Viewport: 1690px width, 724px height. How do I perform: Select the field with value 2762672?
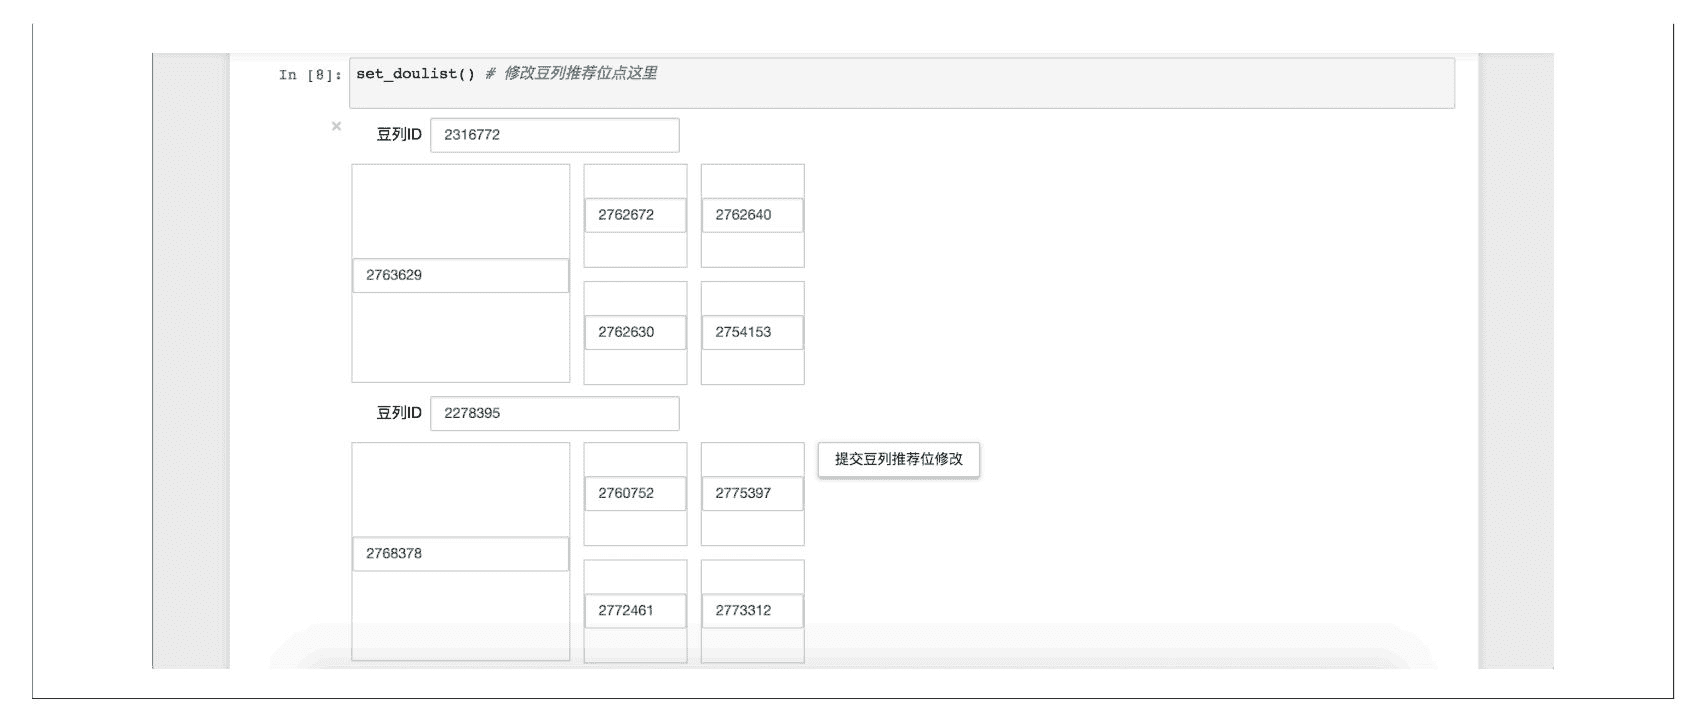[635, 215]
